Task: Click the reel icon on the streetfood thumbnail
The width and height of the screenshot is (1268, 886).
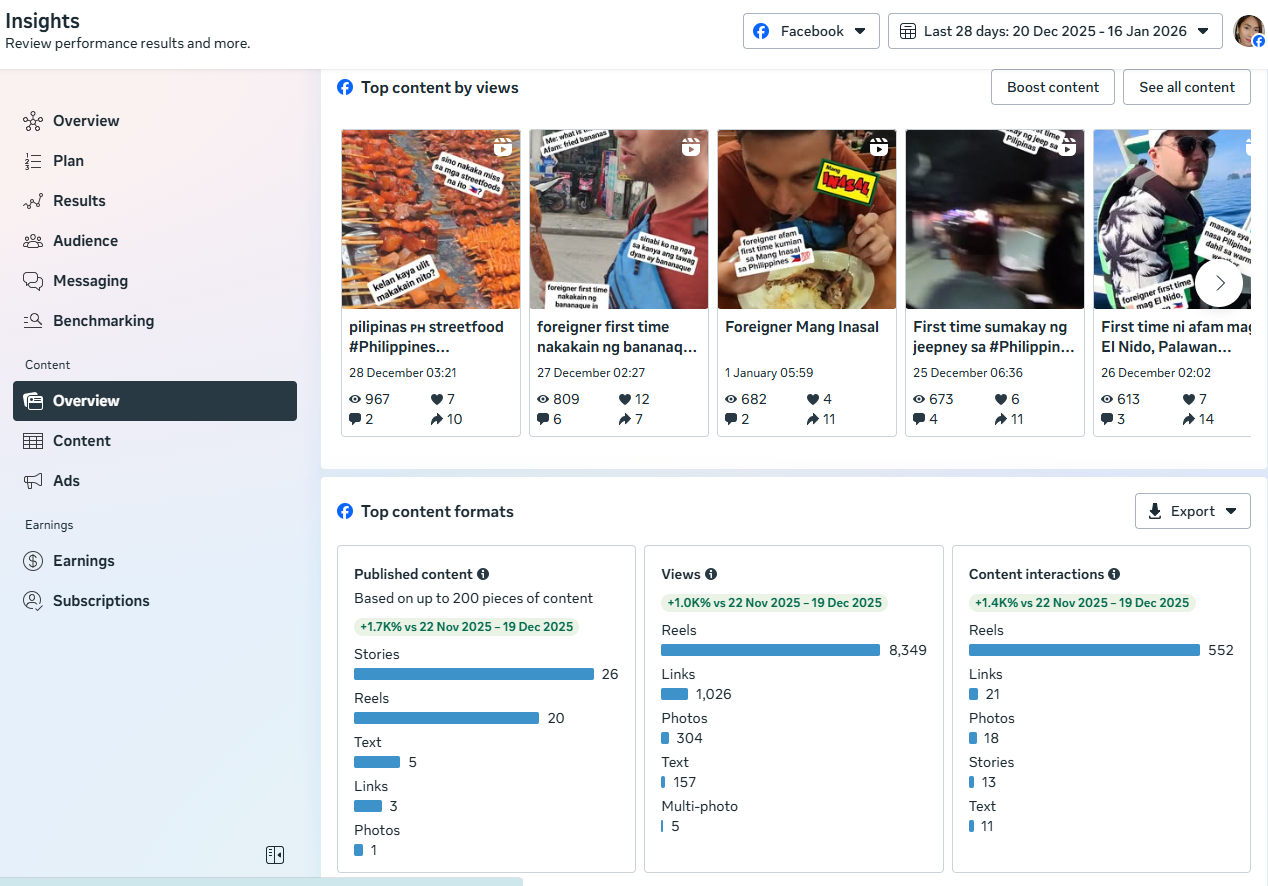Action: tap(502, 147)
